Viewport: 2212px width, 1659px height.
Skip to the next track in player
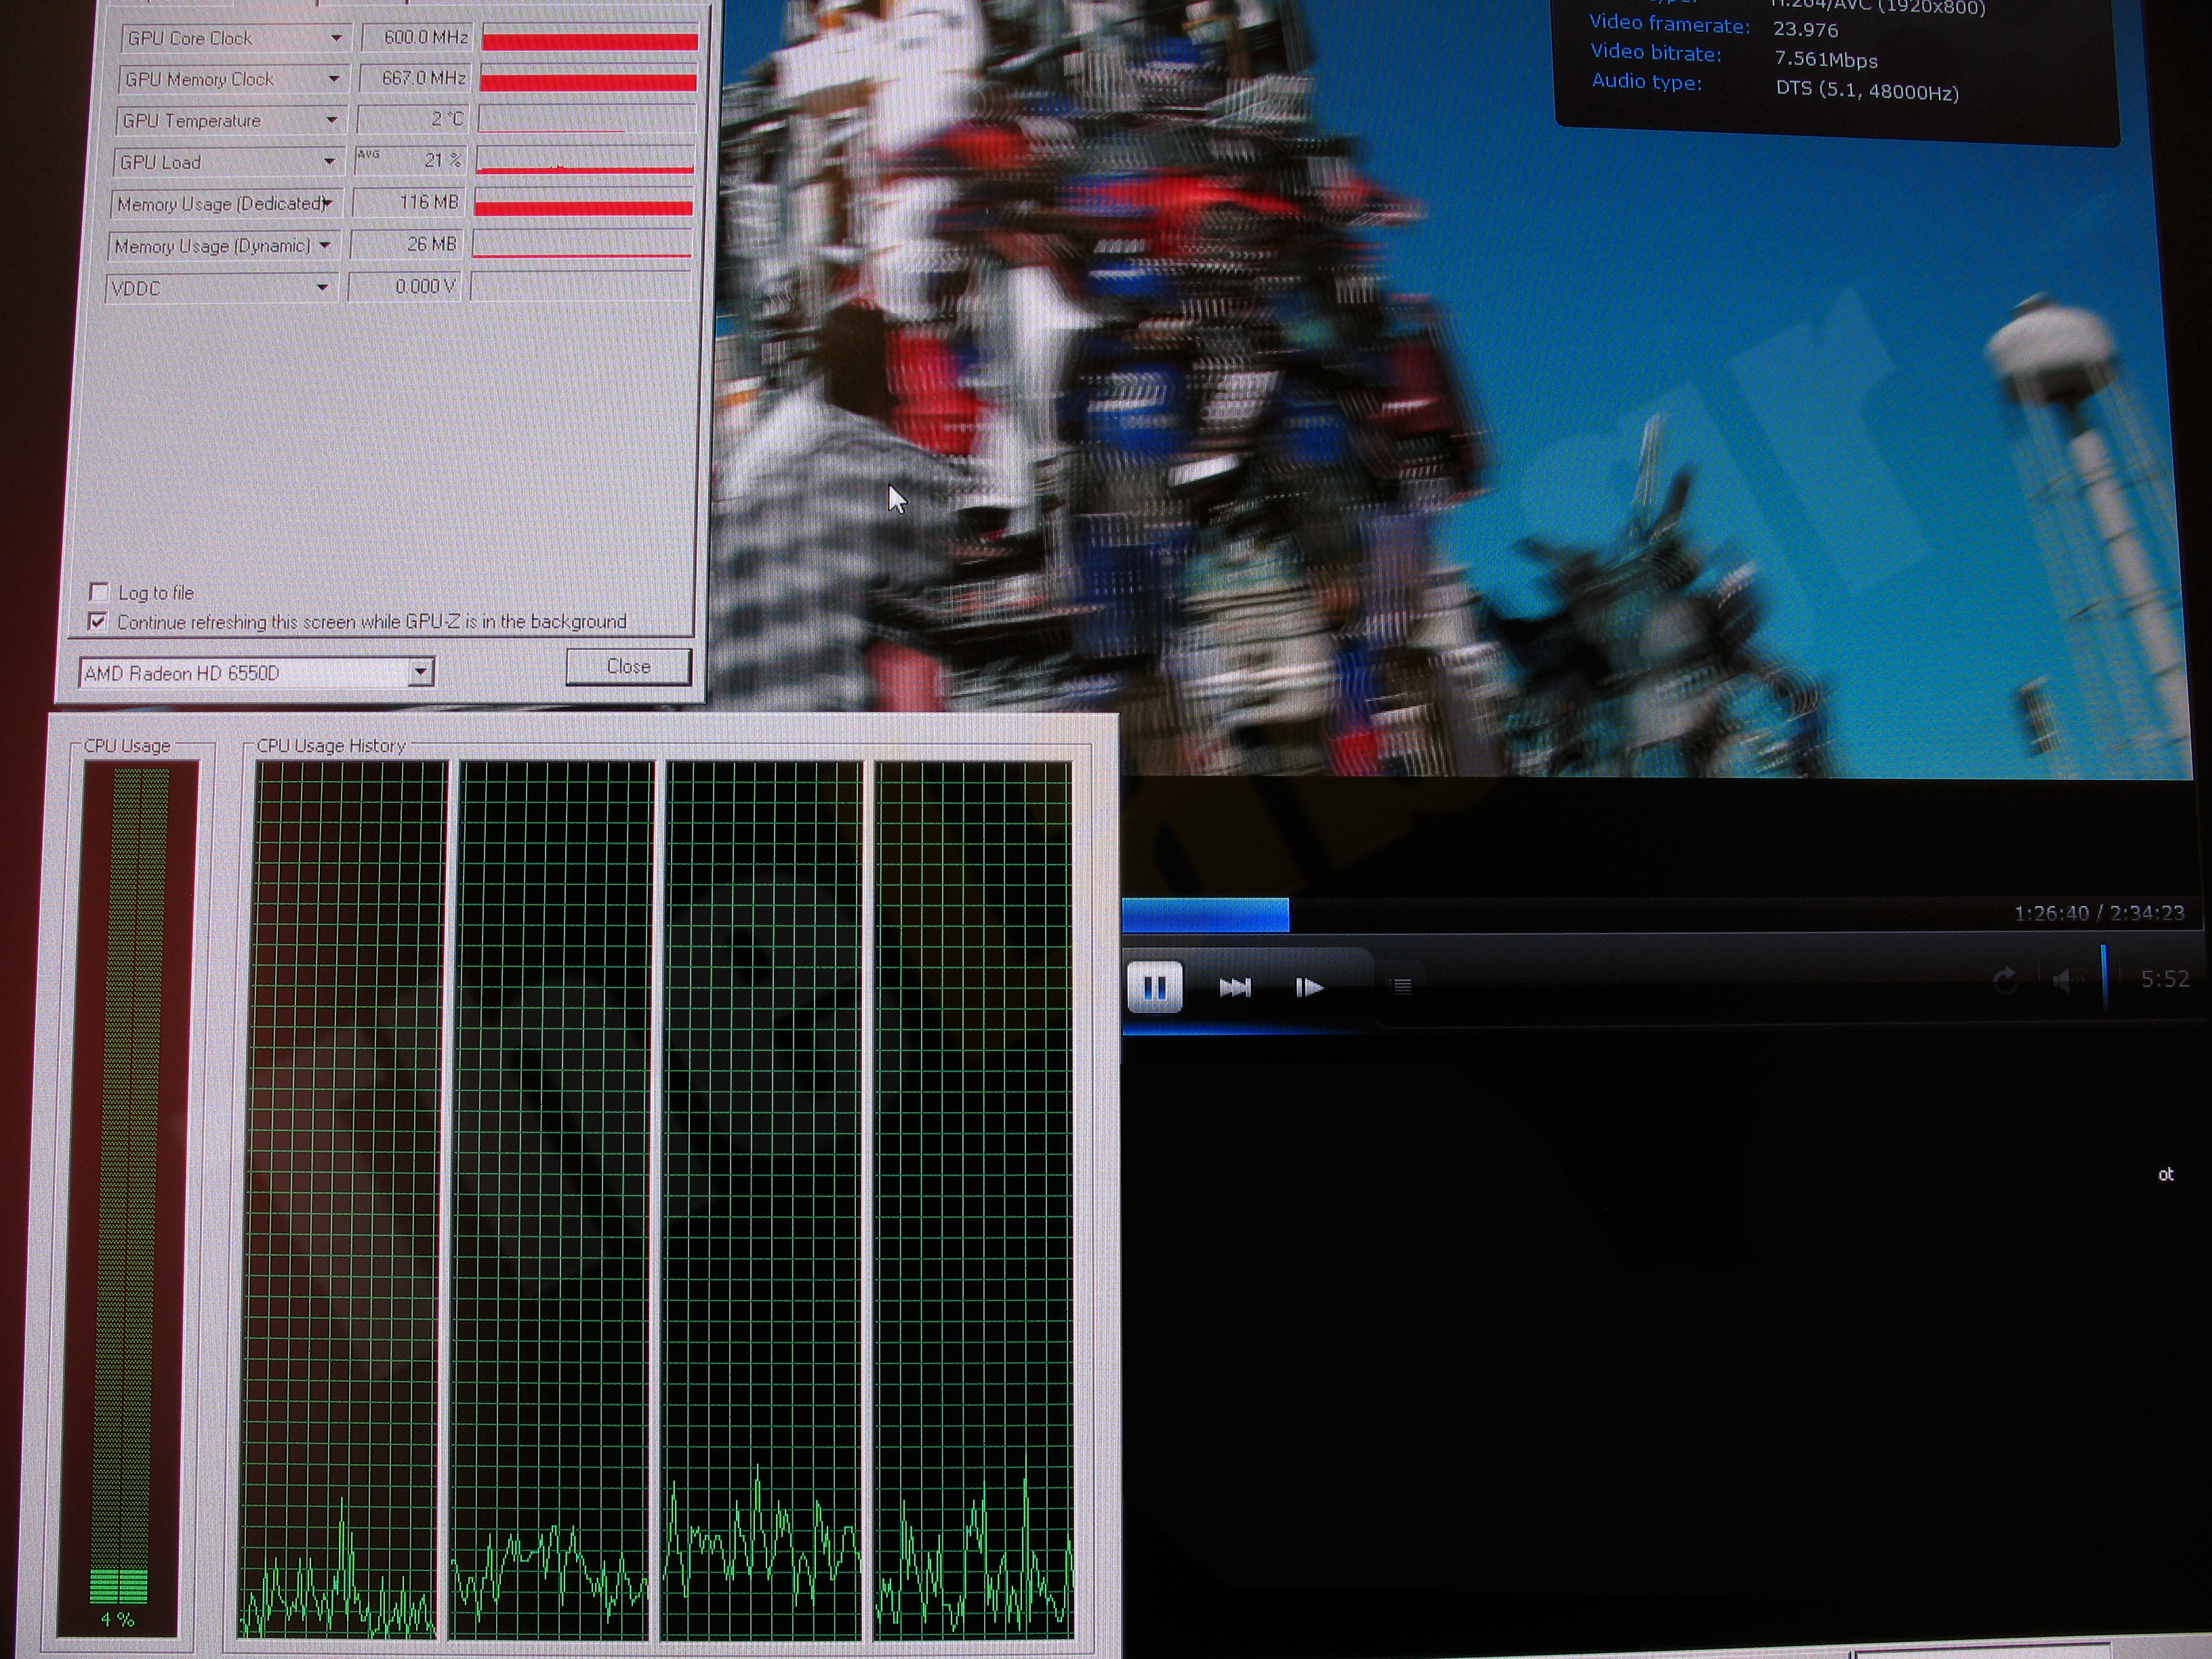pos(1235,987)
